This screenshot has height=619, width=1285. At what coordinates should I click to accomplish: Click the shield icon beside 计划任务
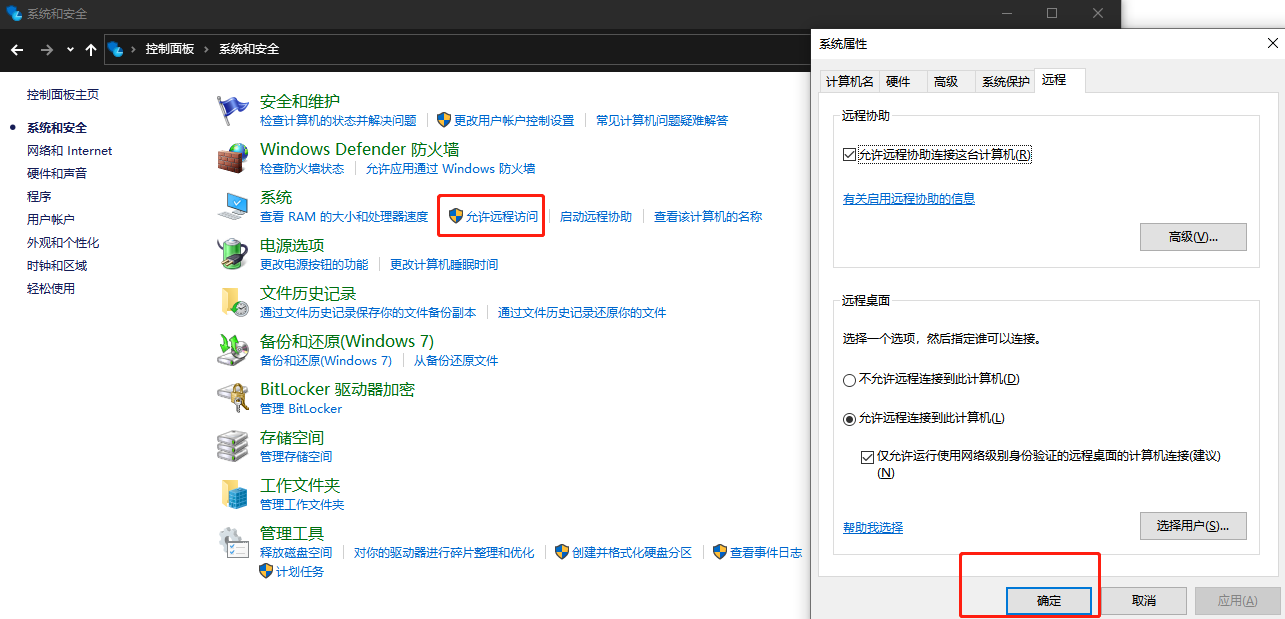pos(266,571)
